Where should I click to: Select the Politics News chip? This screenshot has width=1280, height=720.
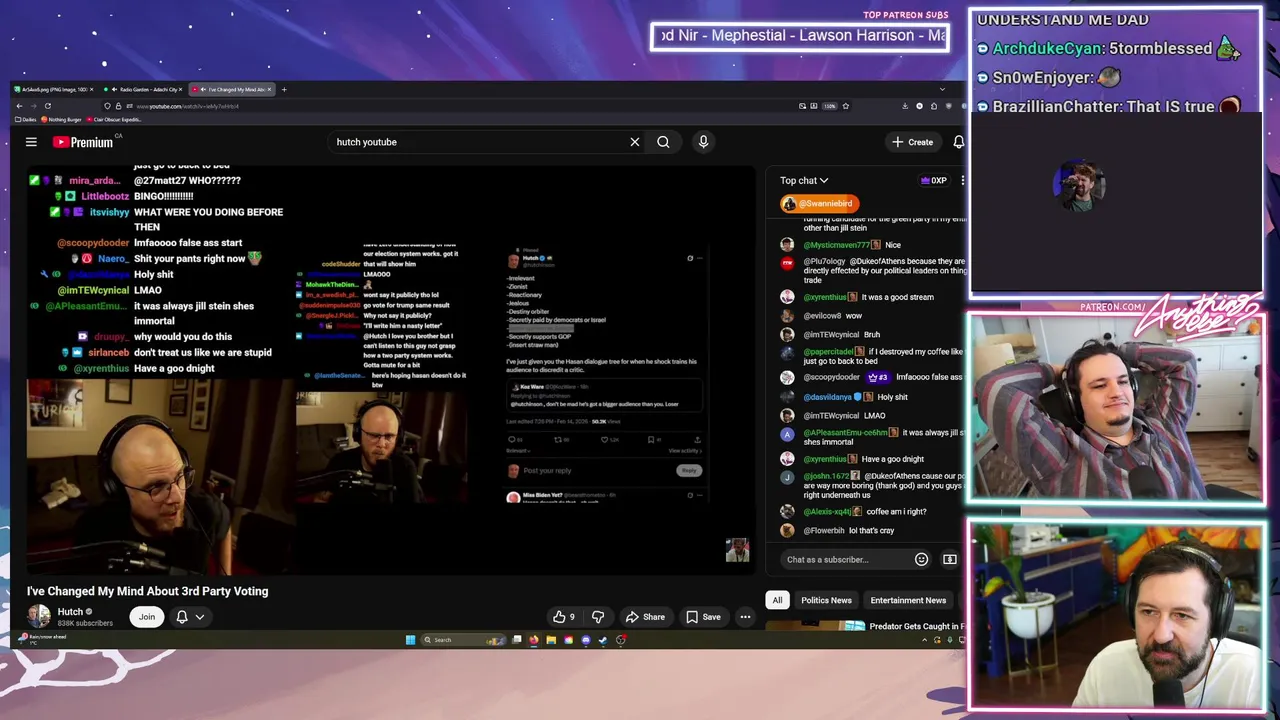tap(826, 600)
